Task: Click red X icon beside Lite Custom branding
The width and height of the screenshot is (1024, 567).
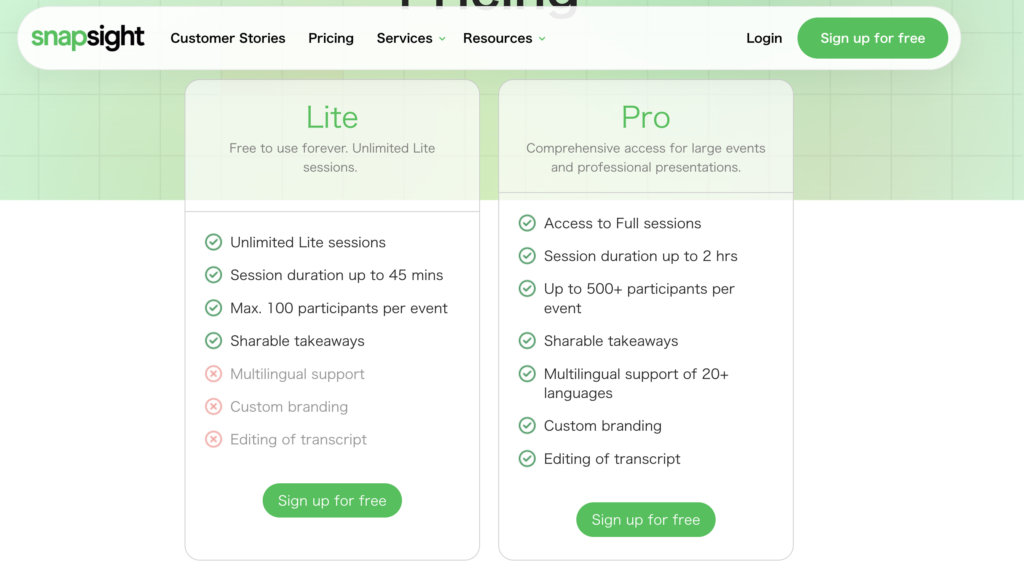Action: click(x=213, y=407)
